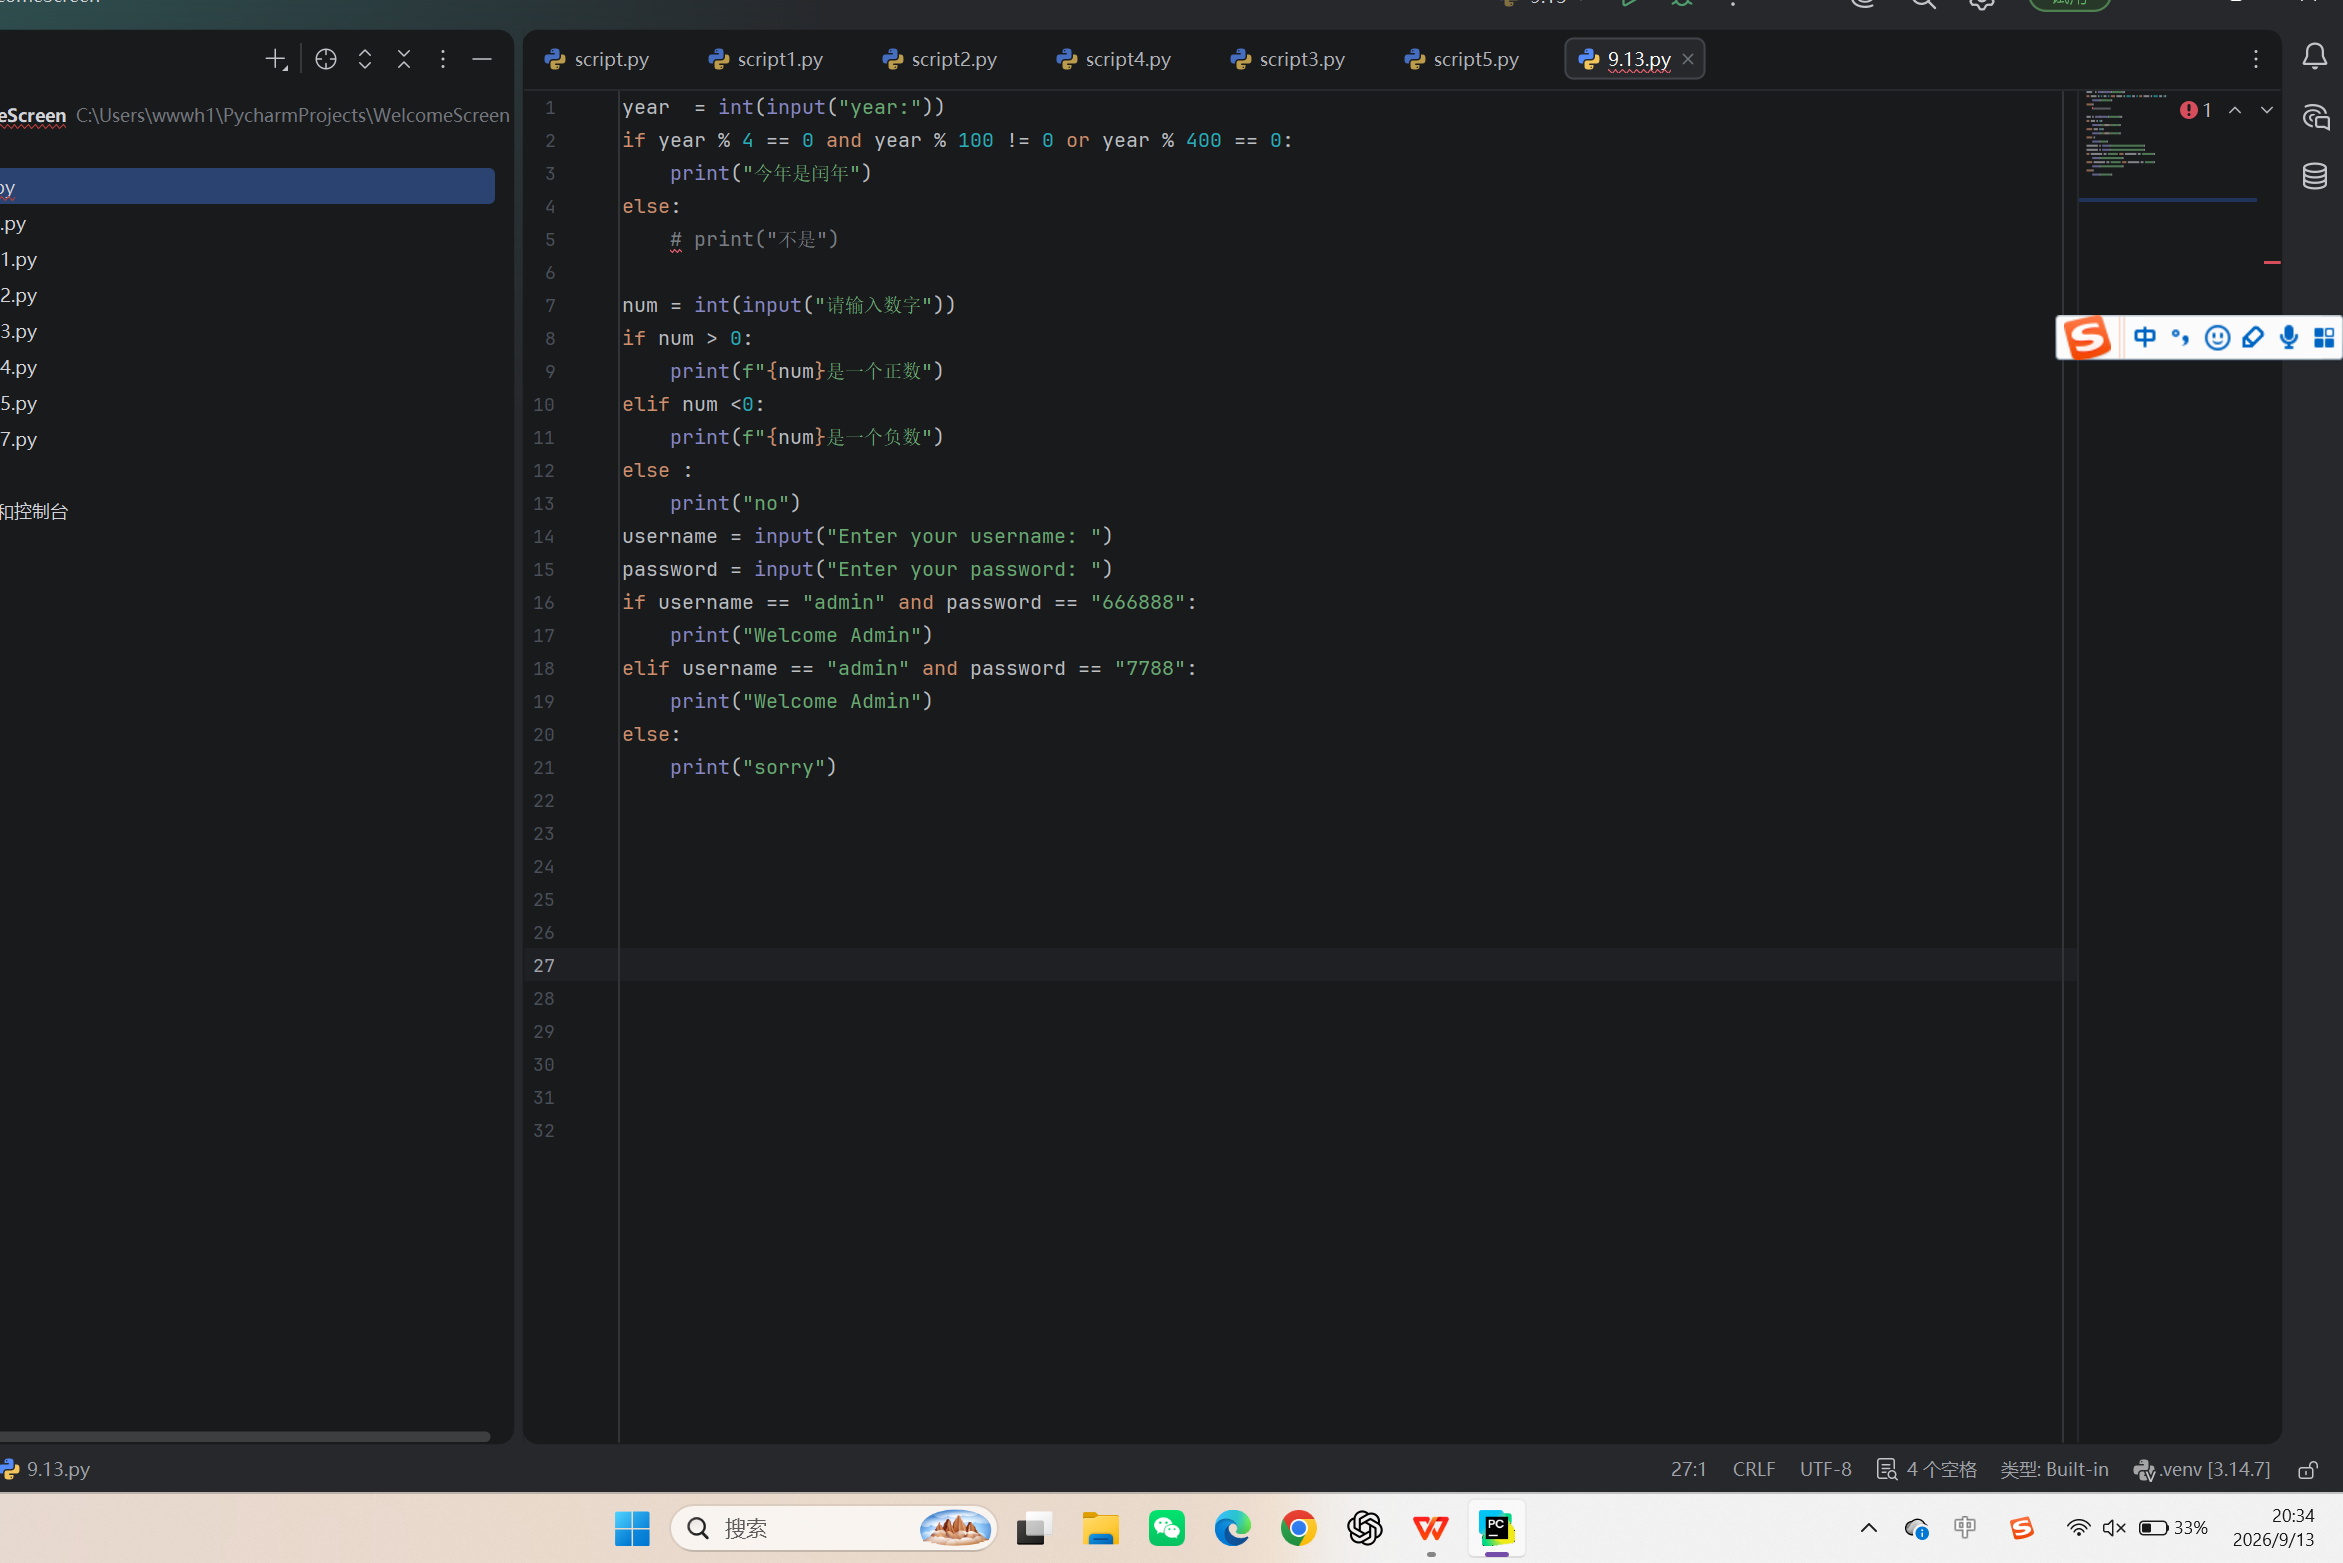Open Sogou emoji panel
This screenshot has height=1563, width=2343.
2217,338
